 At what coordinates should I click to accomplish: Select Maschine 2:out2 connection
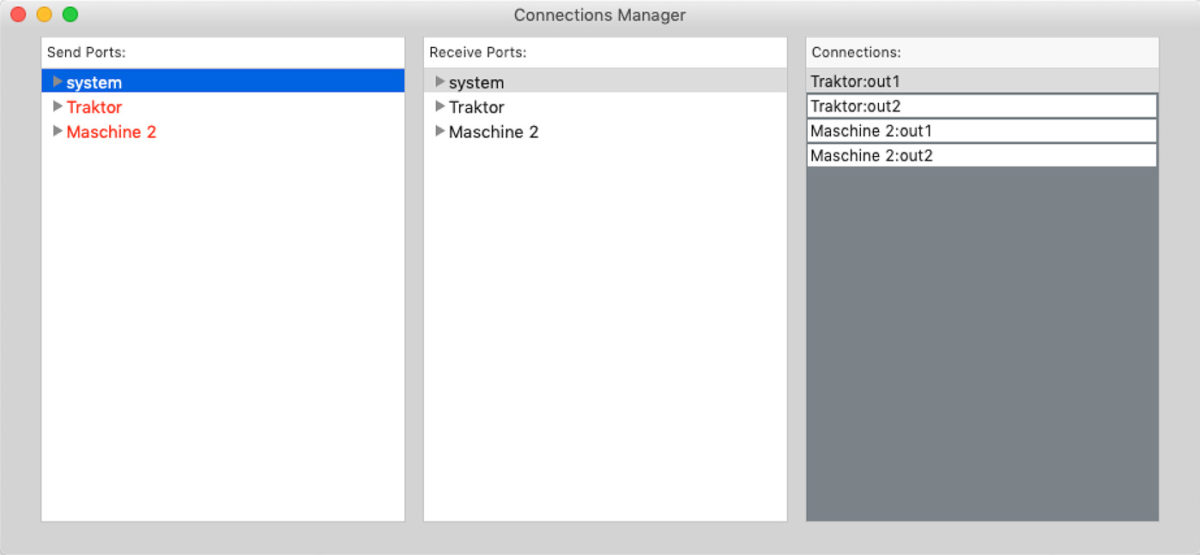coord(982,156)
